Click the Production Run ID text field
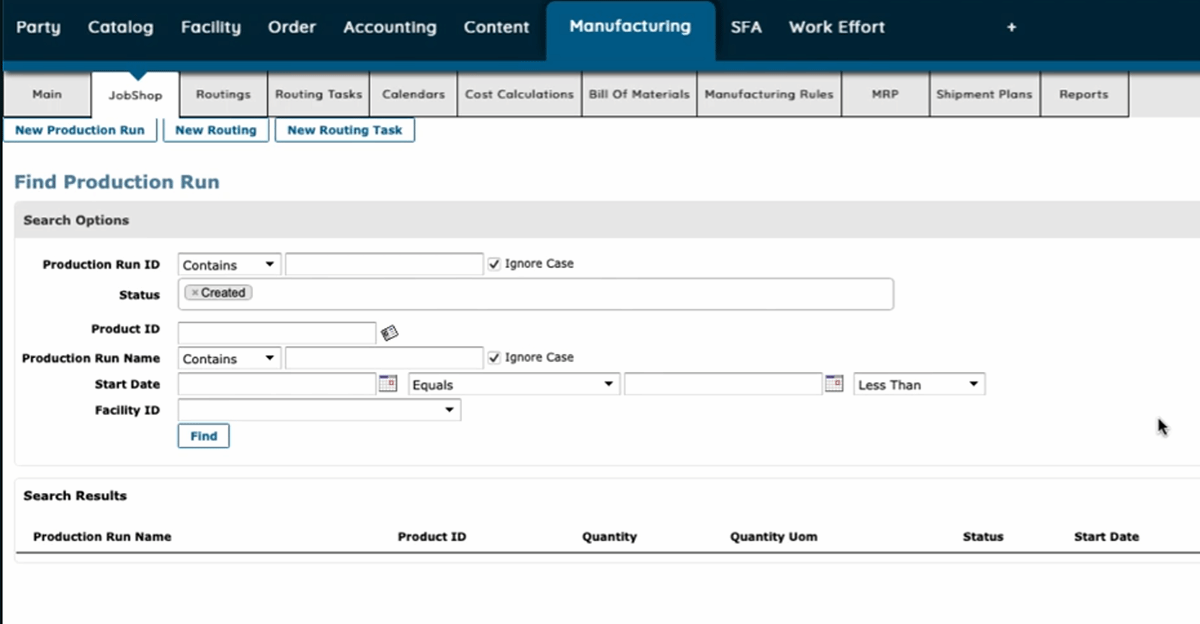The height and width of the screenshot is (624, 1200). 383,263
